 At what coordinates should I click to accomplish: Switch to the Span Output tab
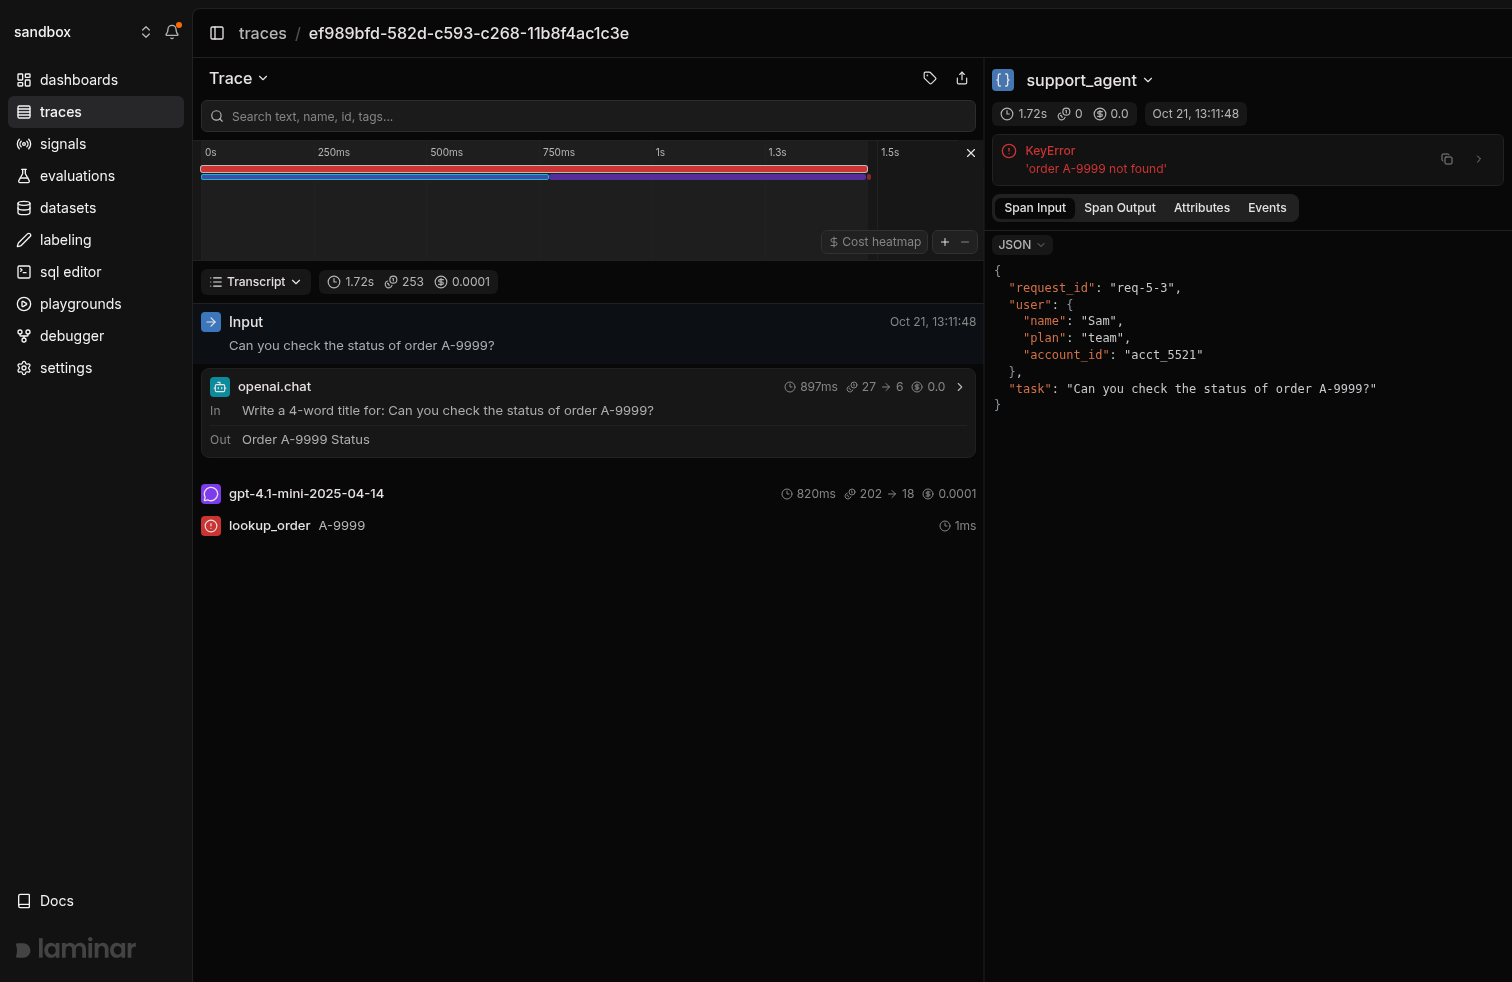1120,208
